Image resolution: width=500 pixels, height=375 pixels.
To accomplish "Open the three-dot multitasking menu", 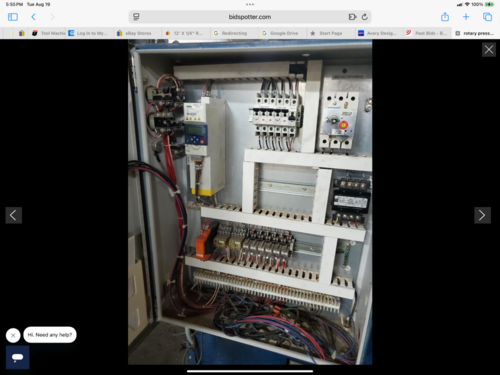I will click(x=250, y=4).
